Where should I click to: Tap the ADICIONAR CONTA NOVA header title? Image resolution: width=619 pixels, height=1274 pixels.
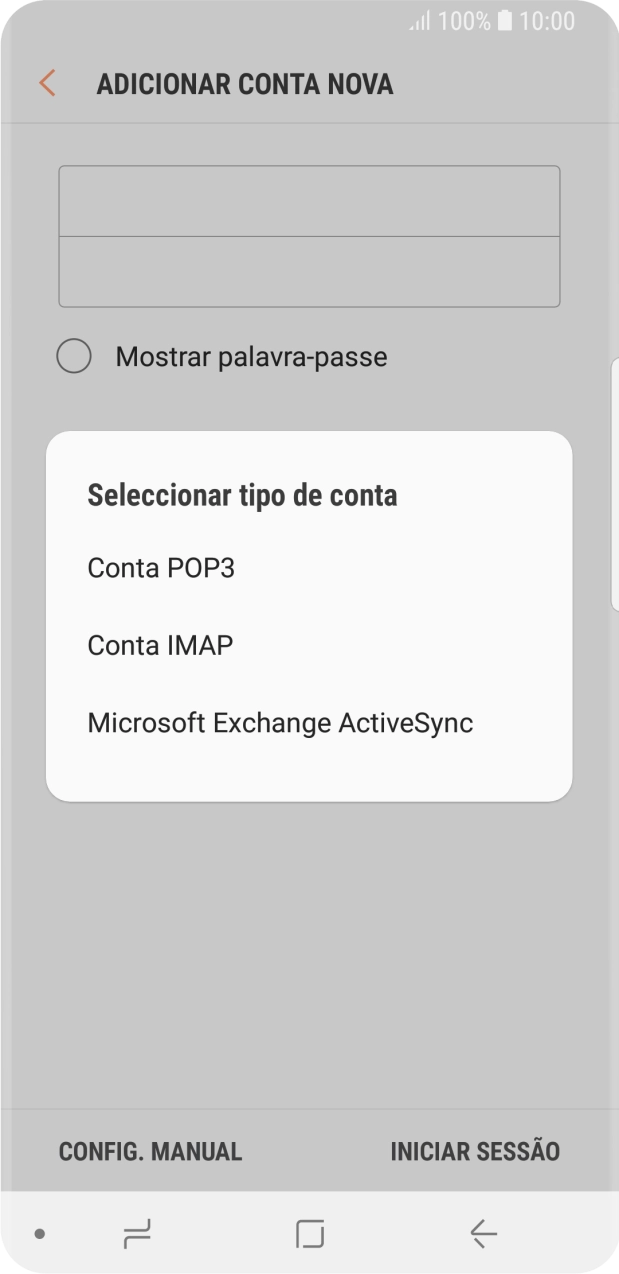[x=246, y=83]
